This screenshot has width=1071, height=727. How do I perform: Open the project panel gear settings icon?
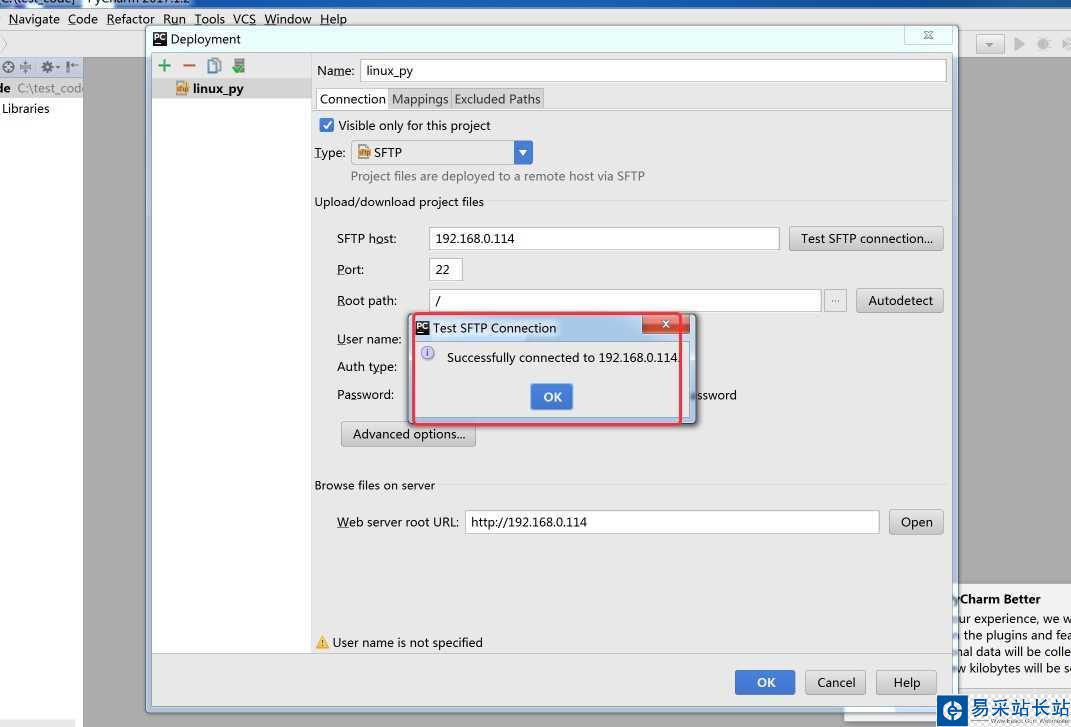tap(48, 67)
